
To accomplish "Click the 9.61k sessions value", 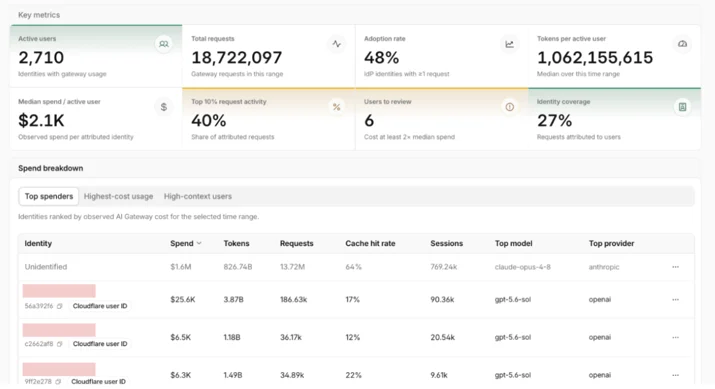I will coord(439,375).
